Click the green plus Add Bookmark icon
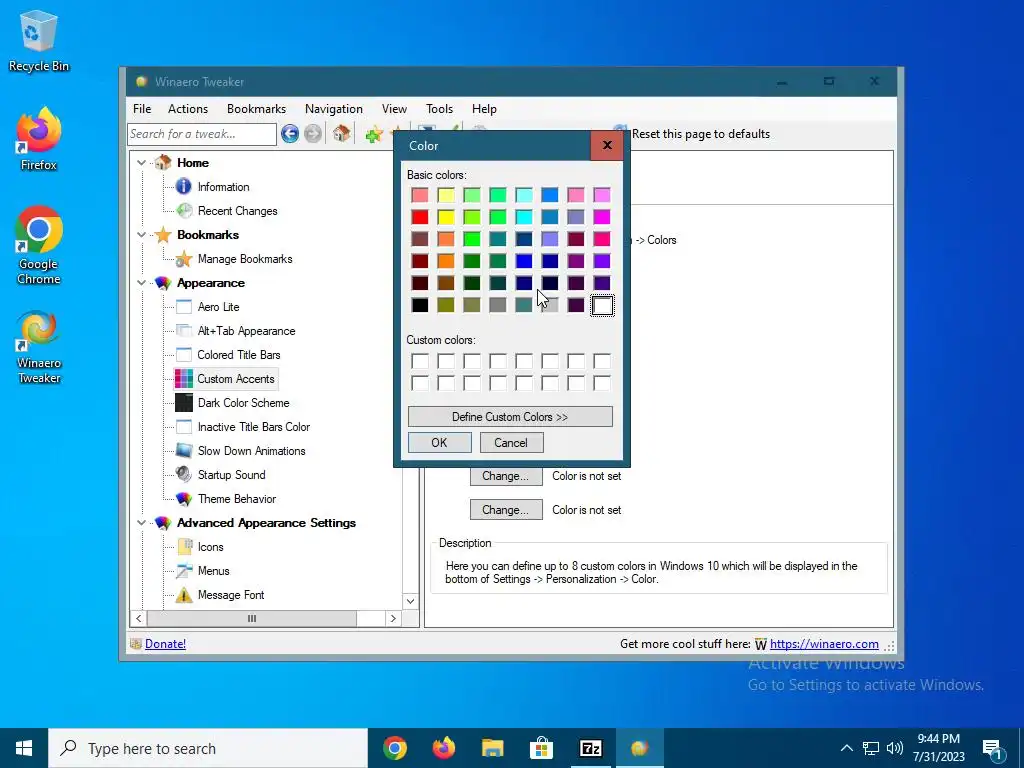The image size is (1024, 768). tap(374, 135)
